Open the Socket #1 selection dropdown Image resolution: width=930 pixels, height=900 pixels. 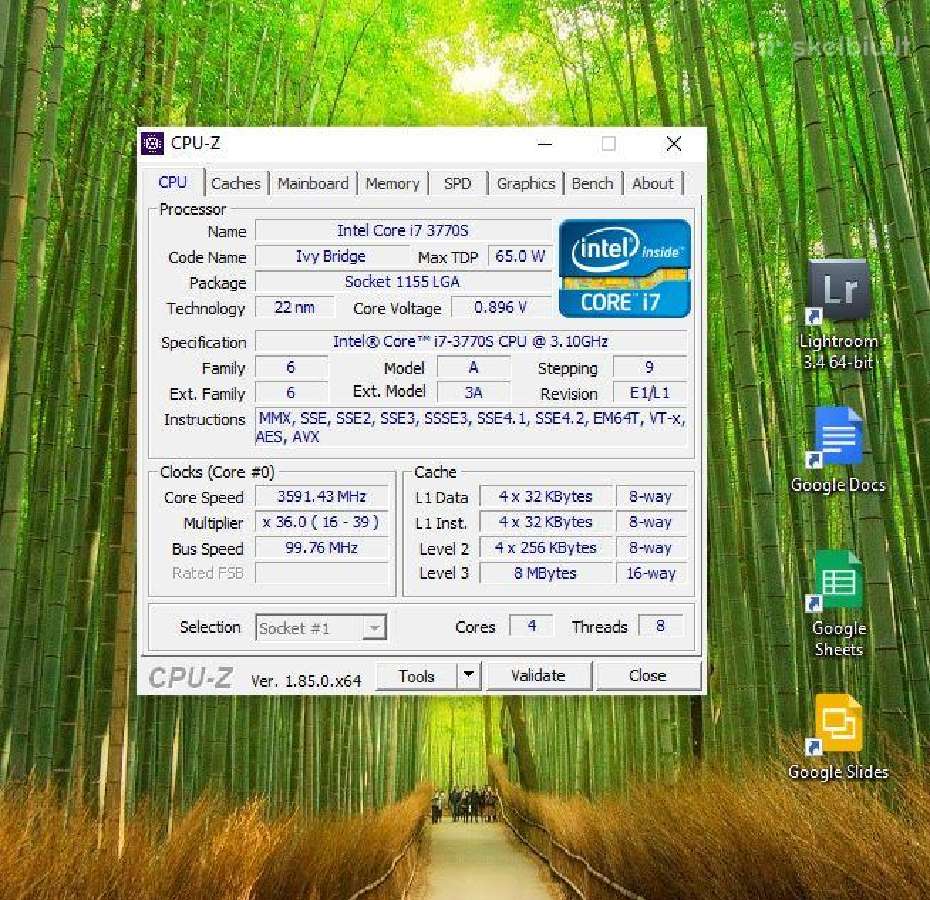point(321,628)
